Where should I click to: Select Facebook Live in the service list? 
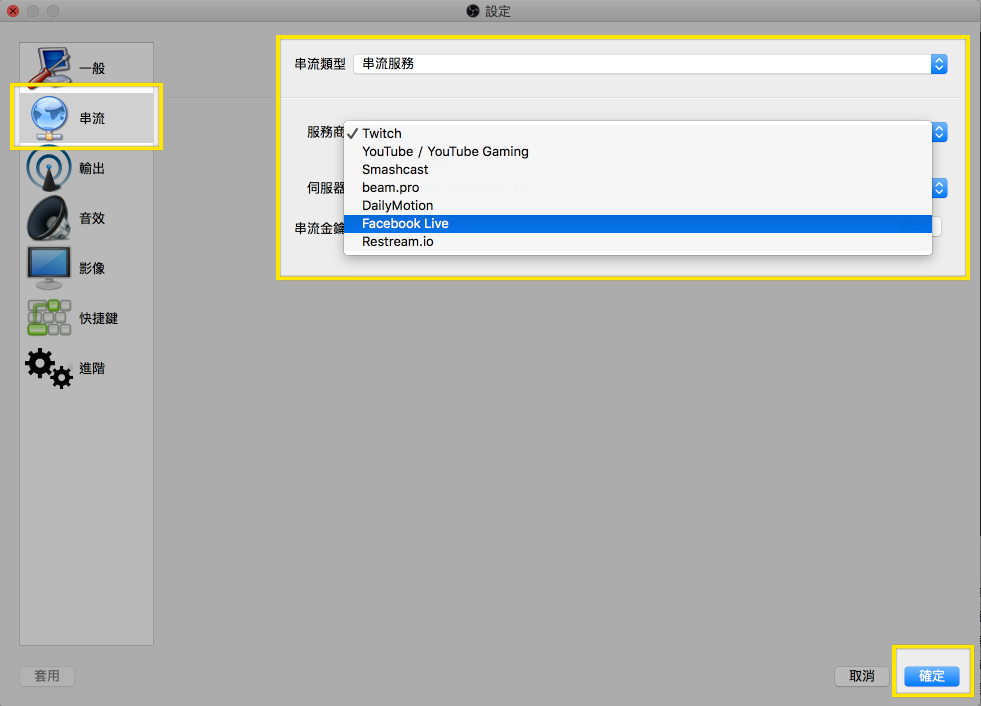point(638,223)
